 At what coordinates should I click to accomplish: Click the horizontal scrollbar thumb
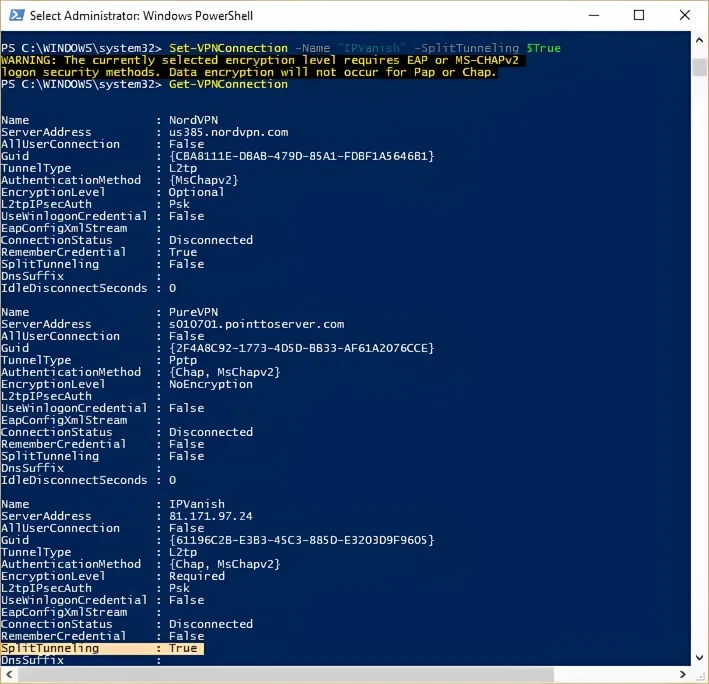pyautogui.click(x=286, y=675)
